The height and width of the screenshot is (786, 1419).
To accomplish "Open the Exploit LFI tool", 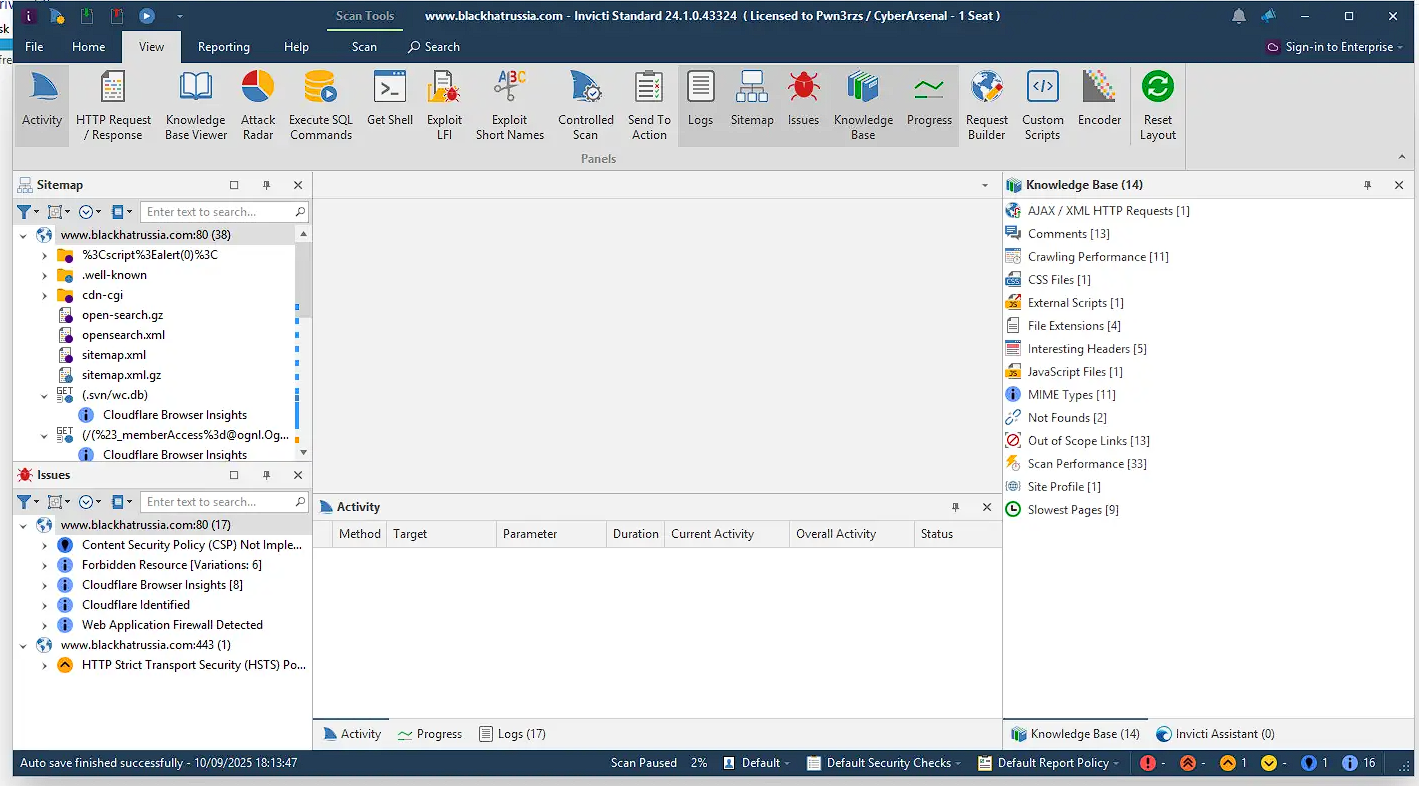I will tap(444, 105).
